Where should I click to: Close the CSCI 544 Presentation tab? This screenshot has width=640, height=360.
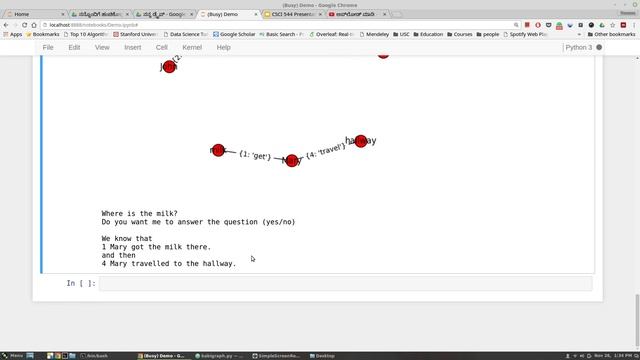(320, 14)
